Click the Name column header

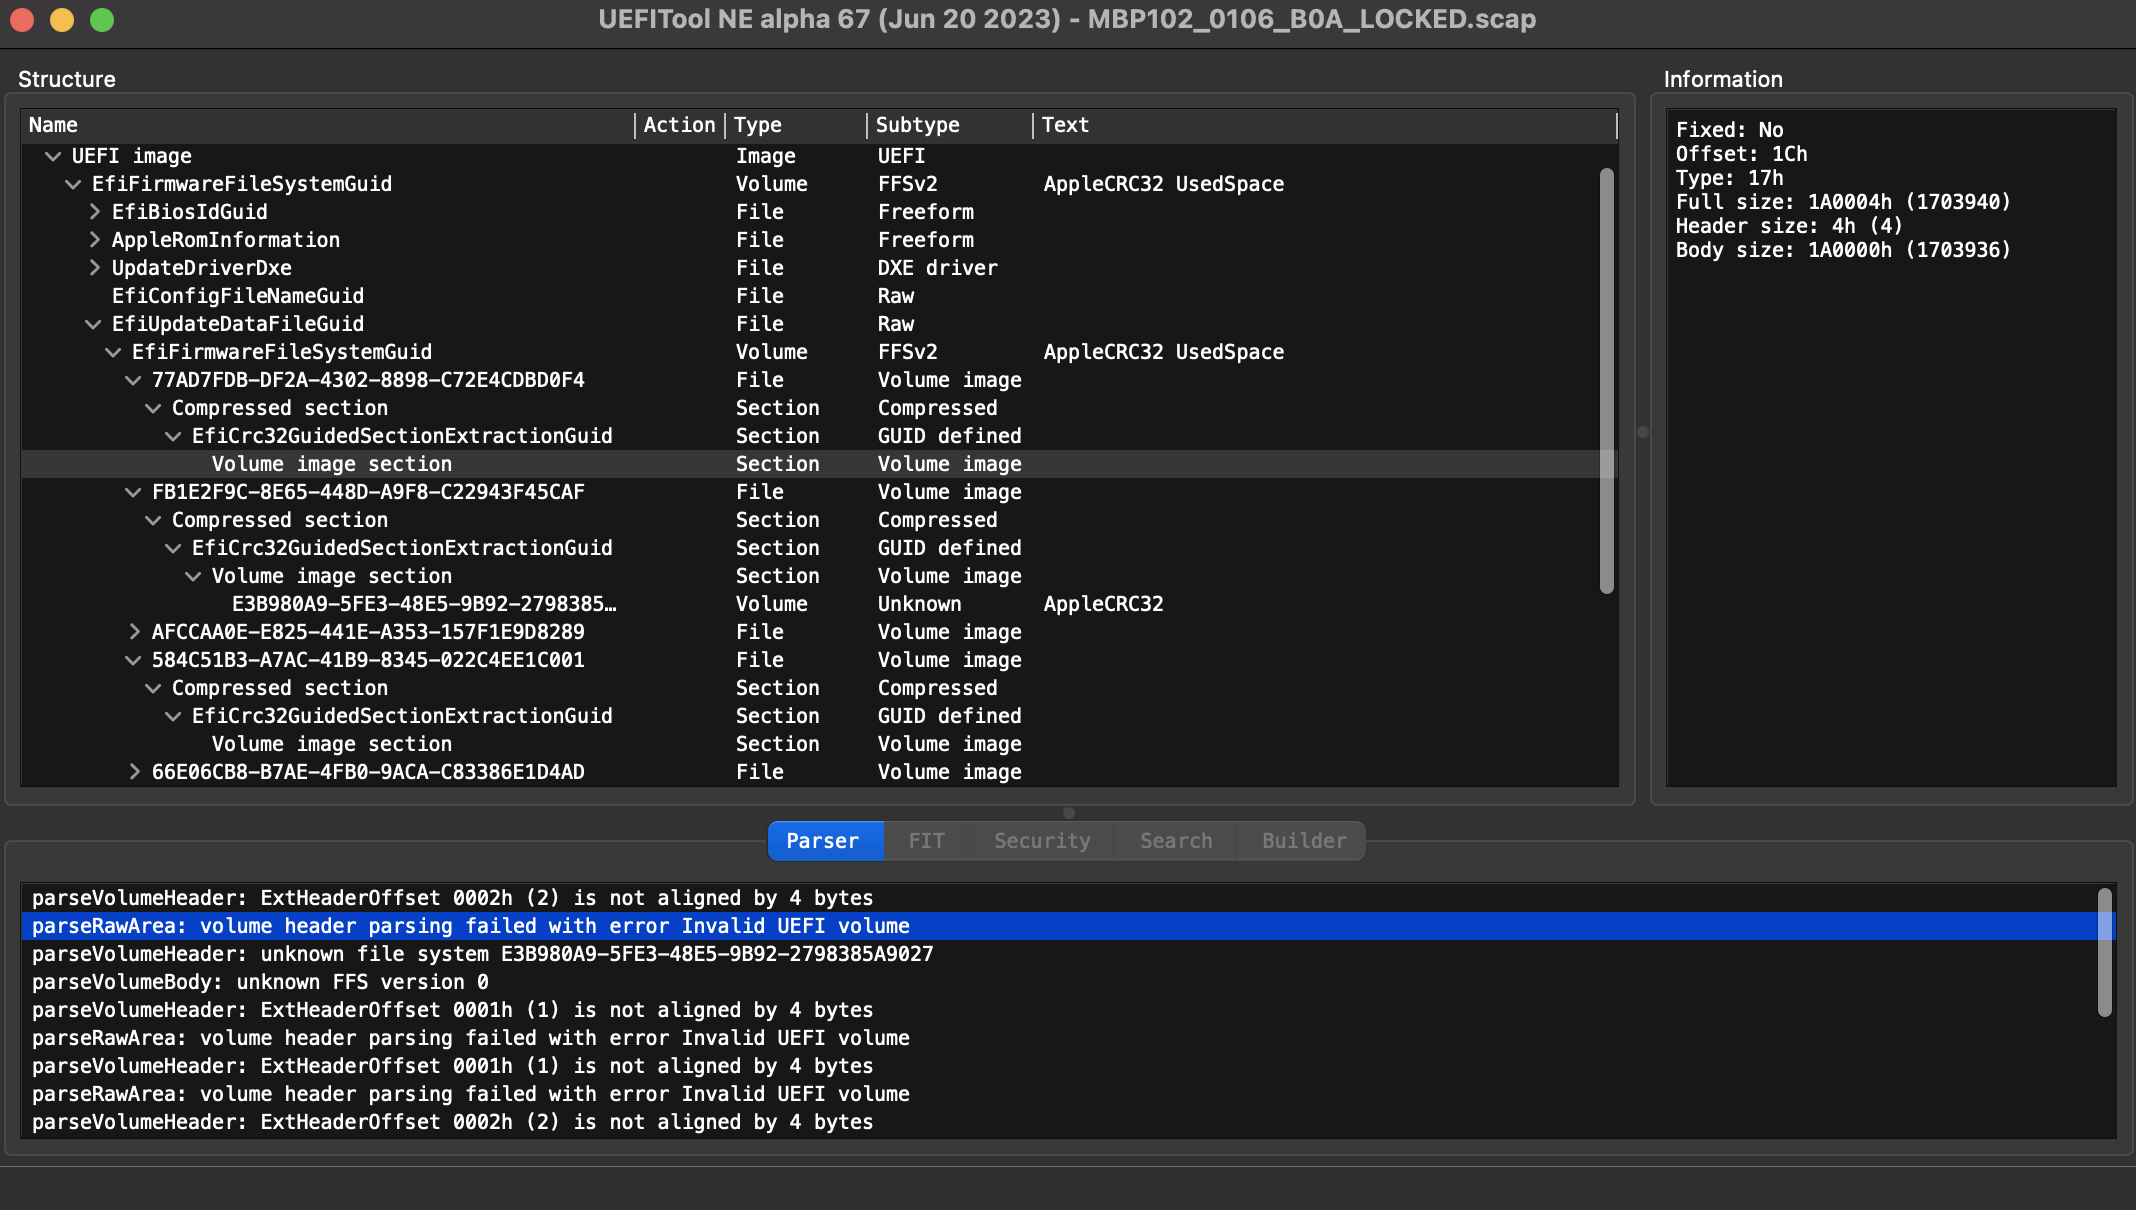click(53, 124)
